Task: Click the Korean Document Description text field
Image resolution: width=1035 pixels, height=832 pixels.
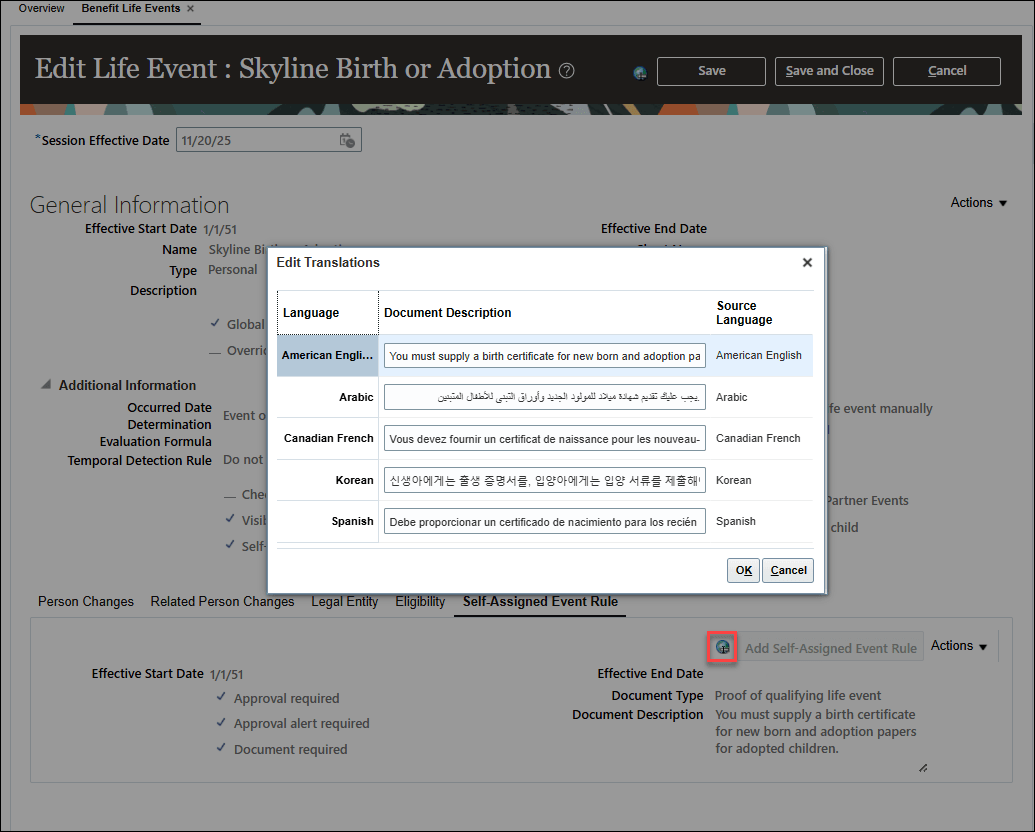Action: pyautogui.click(x=544, y=480)
